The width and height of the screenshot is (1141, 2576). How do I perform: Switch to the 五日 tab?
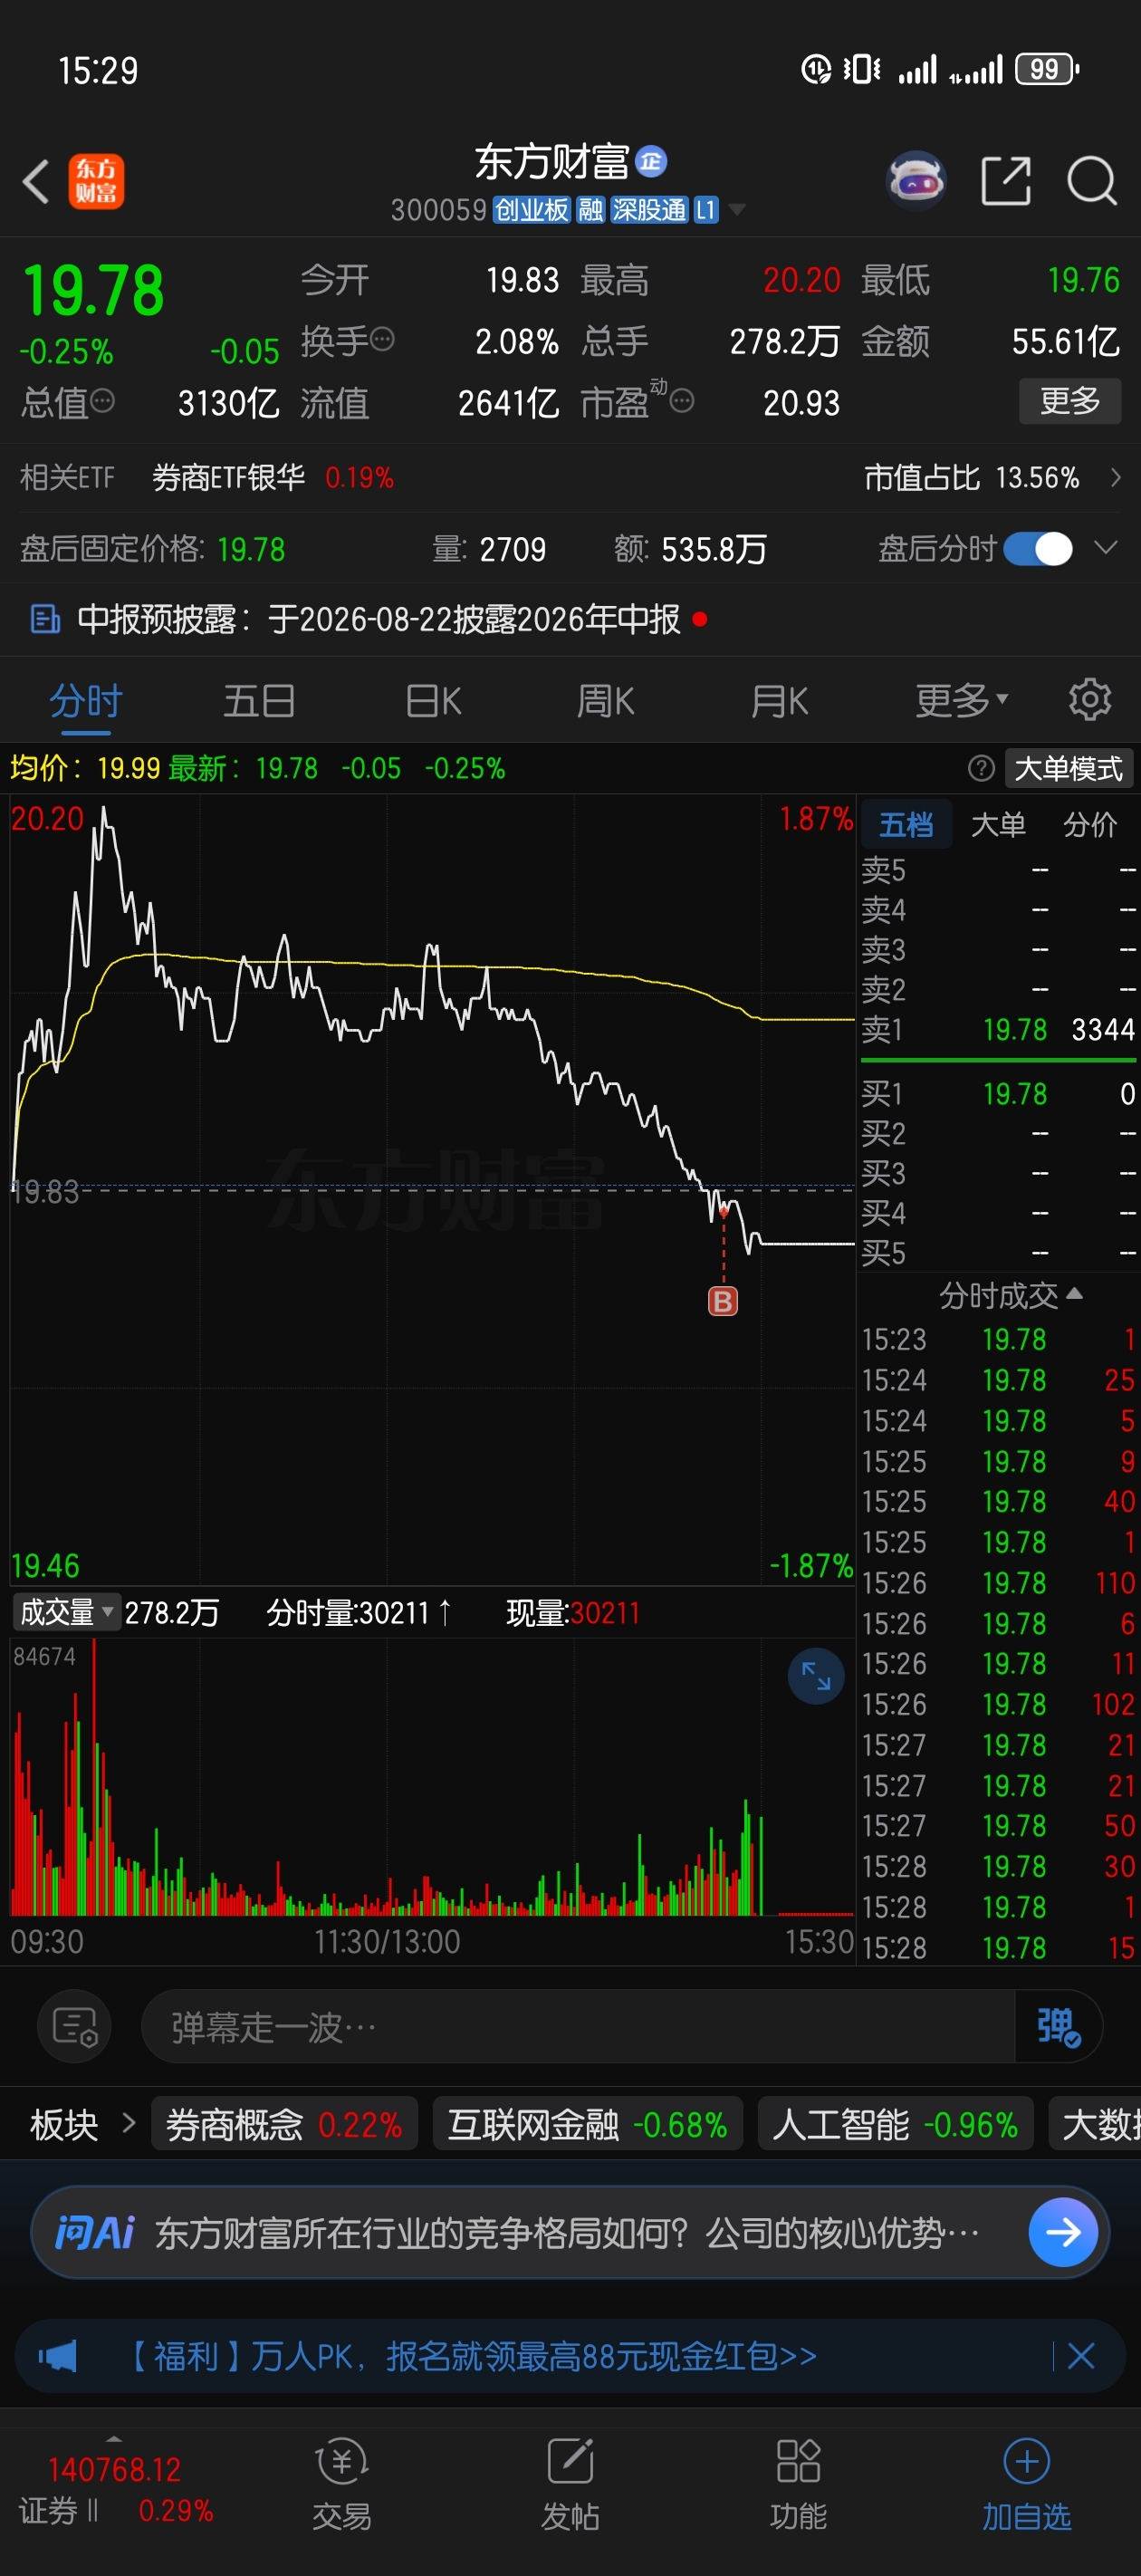coord(259,700)
